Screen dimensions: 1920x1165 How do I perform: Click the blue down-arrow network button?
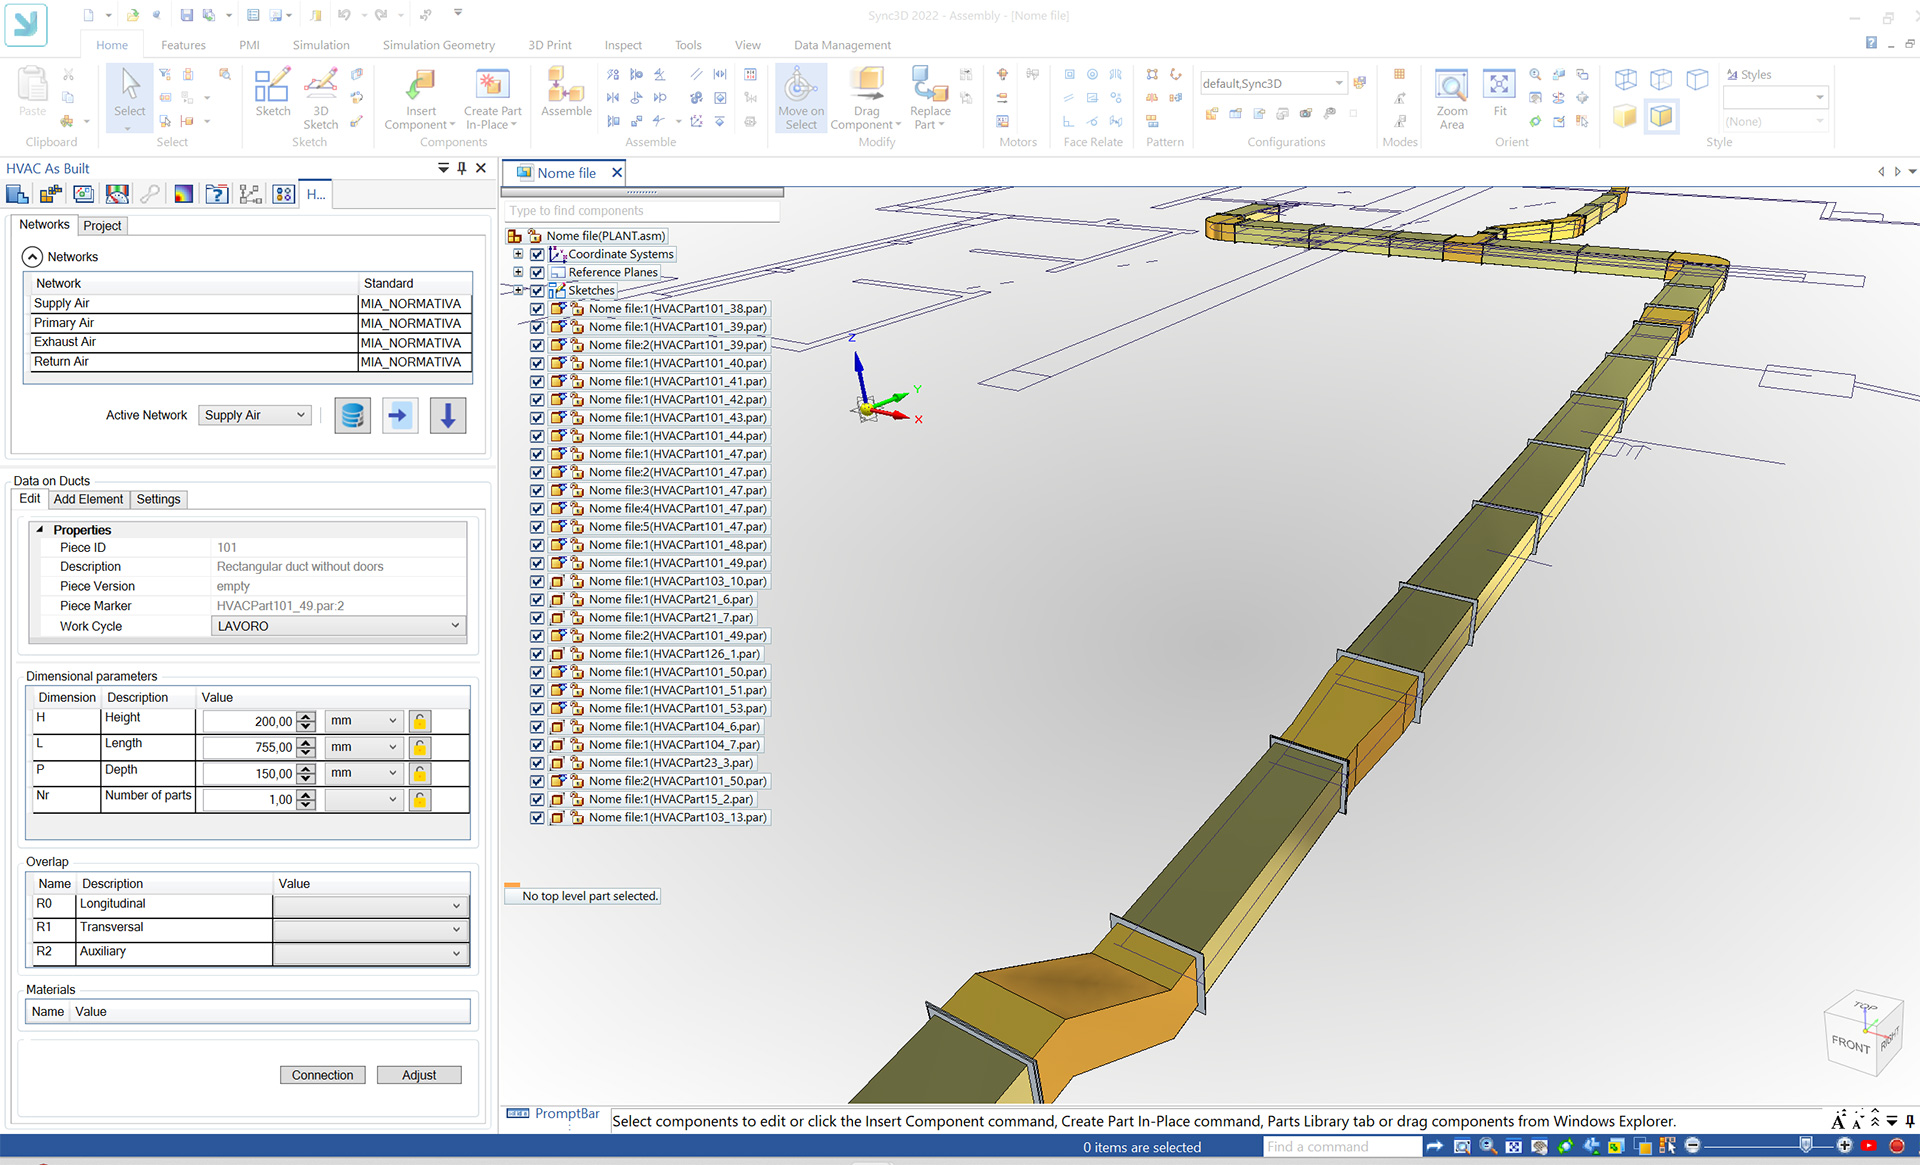[448, 415]
